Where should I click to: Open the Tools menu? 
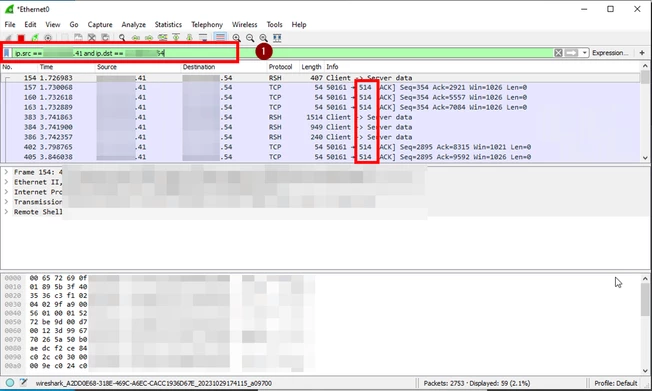click(274, 25)
